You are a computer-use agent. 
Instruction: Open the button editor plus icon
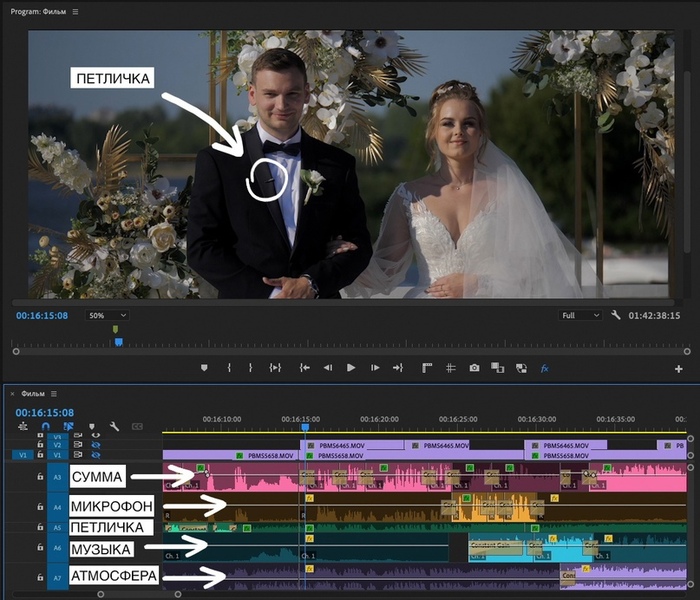tap(679, 369)
